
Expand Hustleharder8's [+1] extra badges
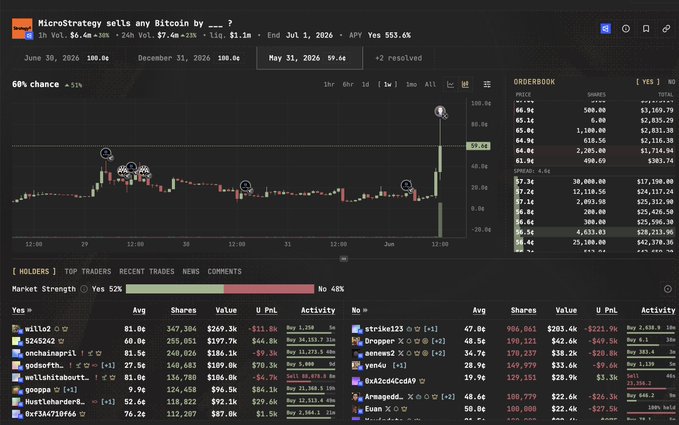click(x=108, y=402)
